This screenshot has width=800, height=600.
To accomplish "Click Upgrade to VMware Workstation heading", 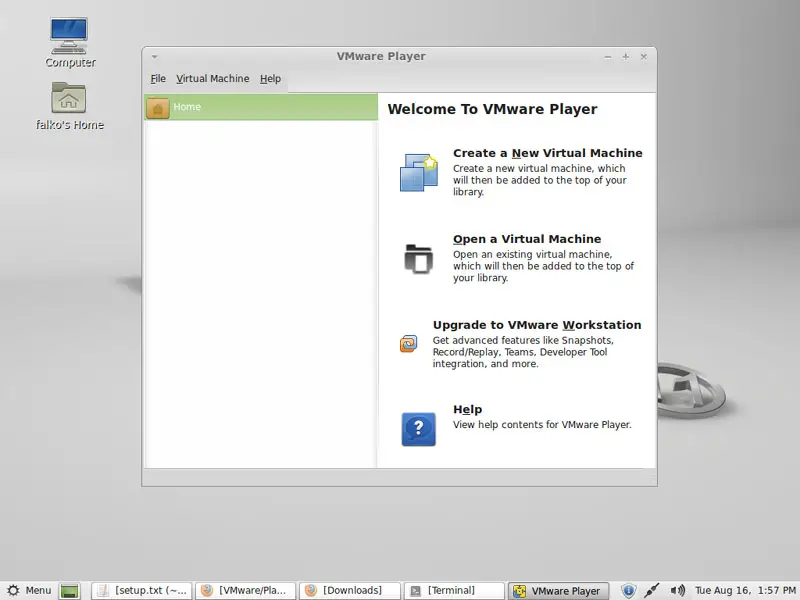I will click(x=537, y=325).
